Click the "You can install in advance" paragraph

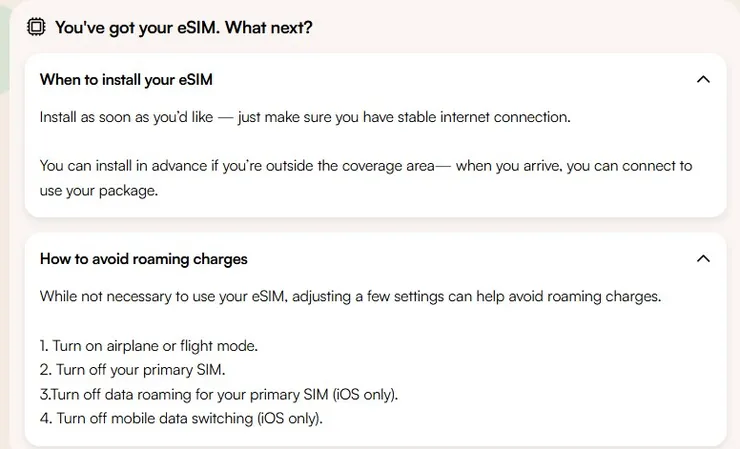366,166
